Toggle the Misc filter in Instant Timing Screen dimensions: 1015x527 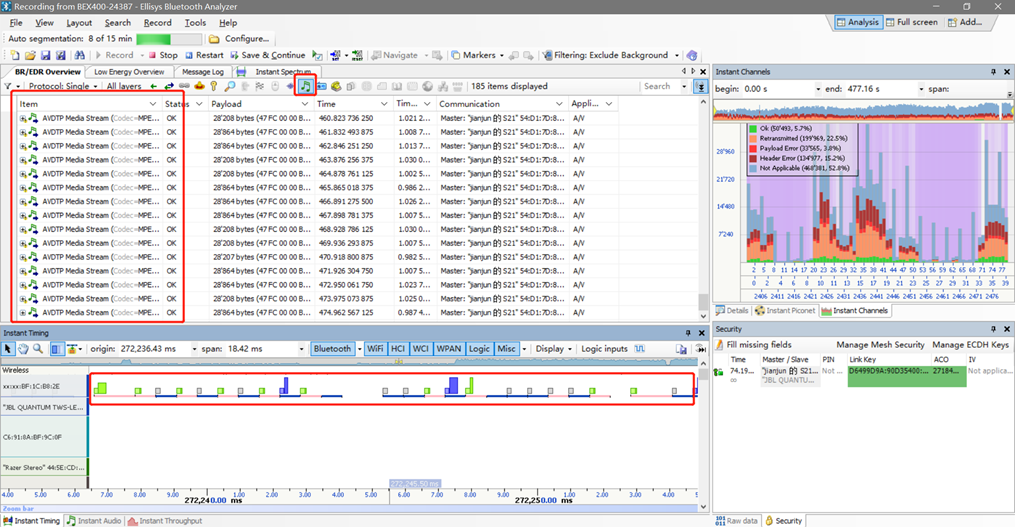point(506,349)
